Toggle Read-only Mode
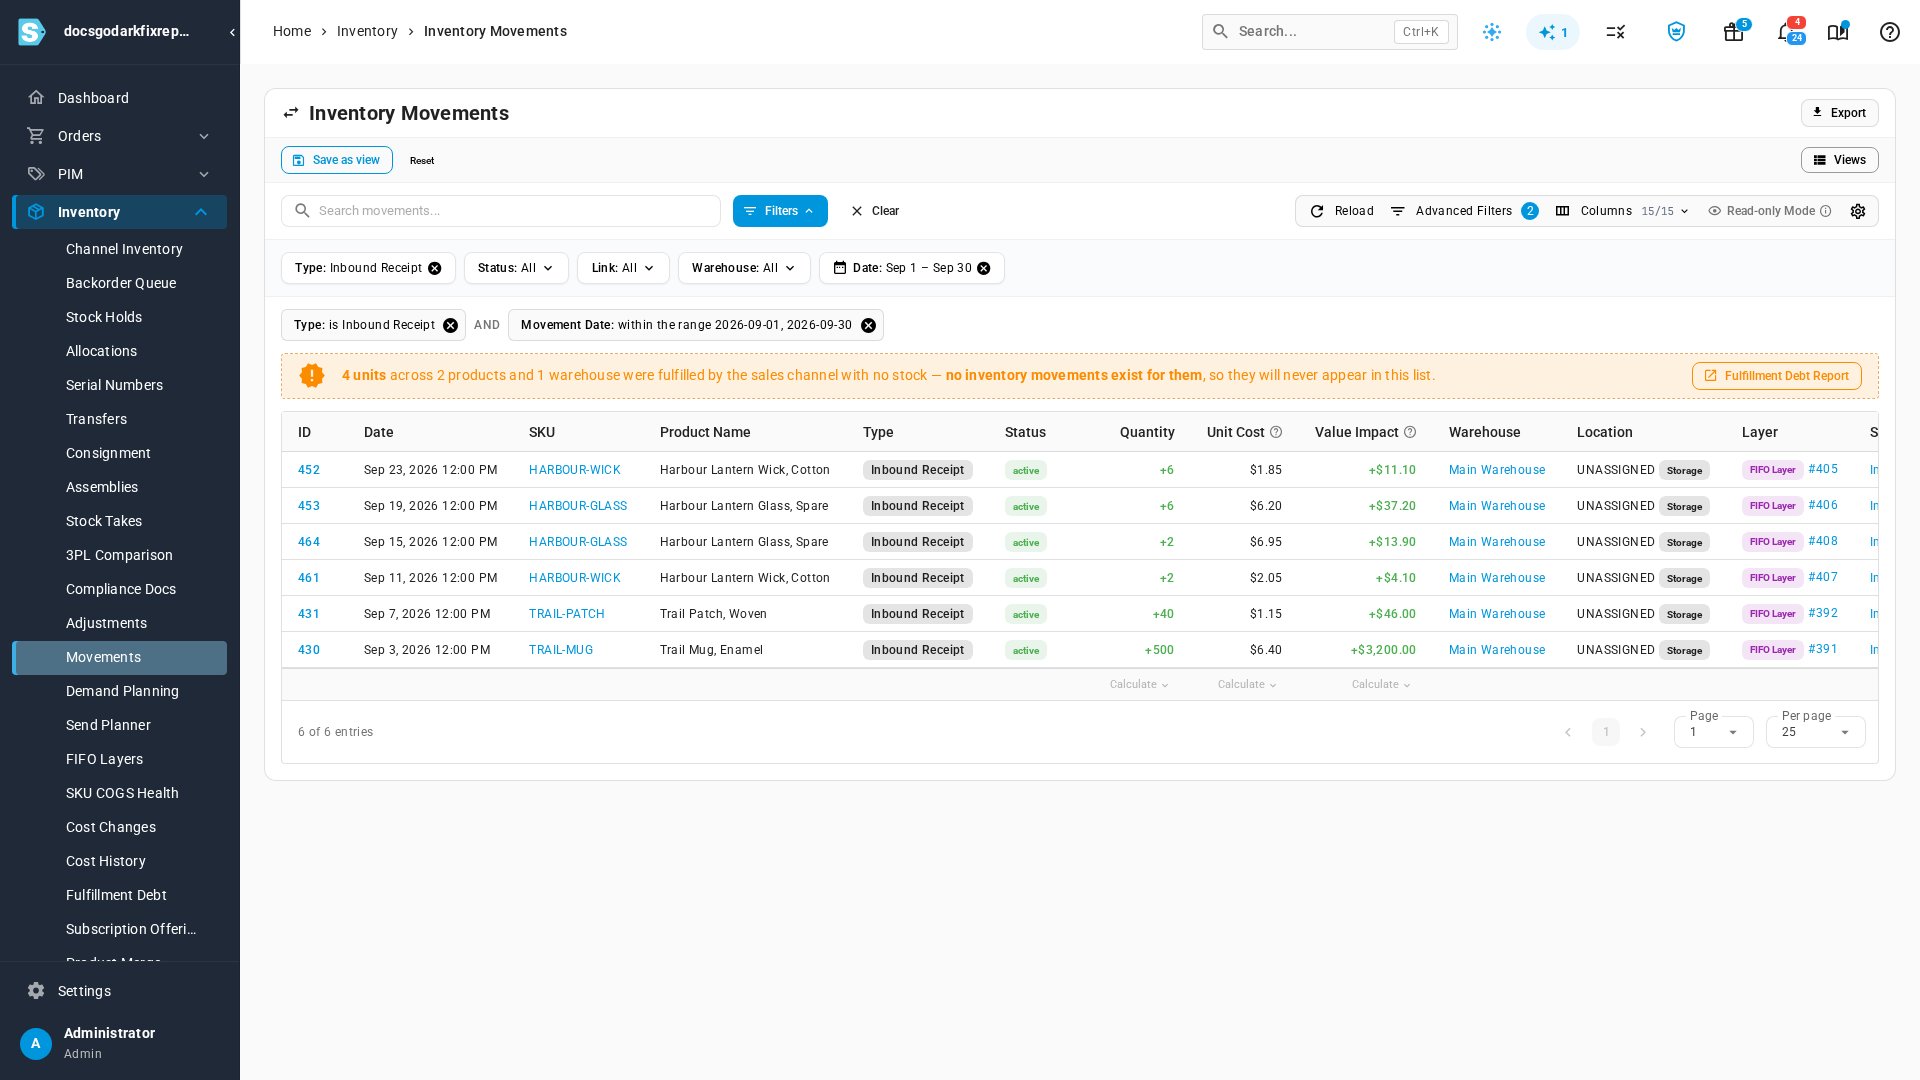The height and width of the screenshot is (1080, 1920). (1769, 211)
